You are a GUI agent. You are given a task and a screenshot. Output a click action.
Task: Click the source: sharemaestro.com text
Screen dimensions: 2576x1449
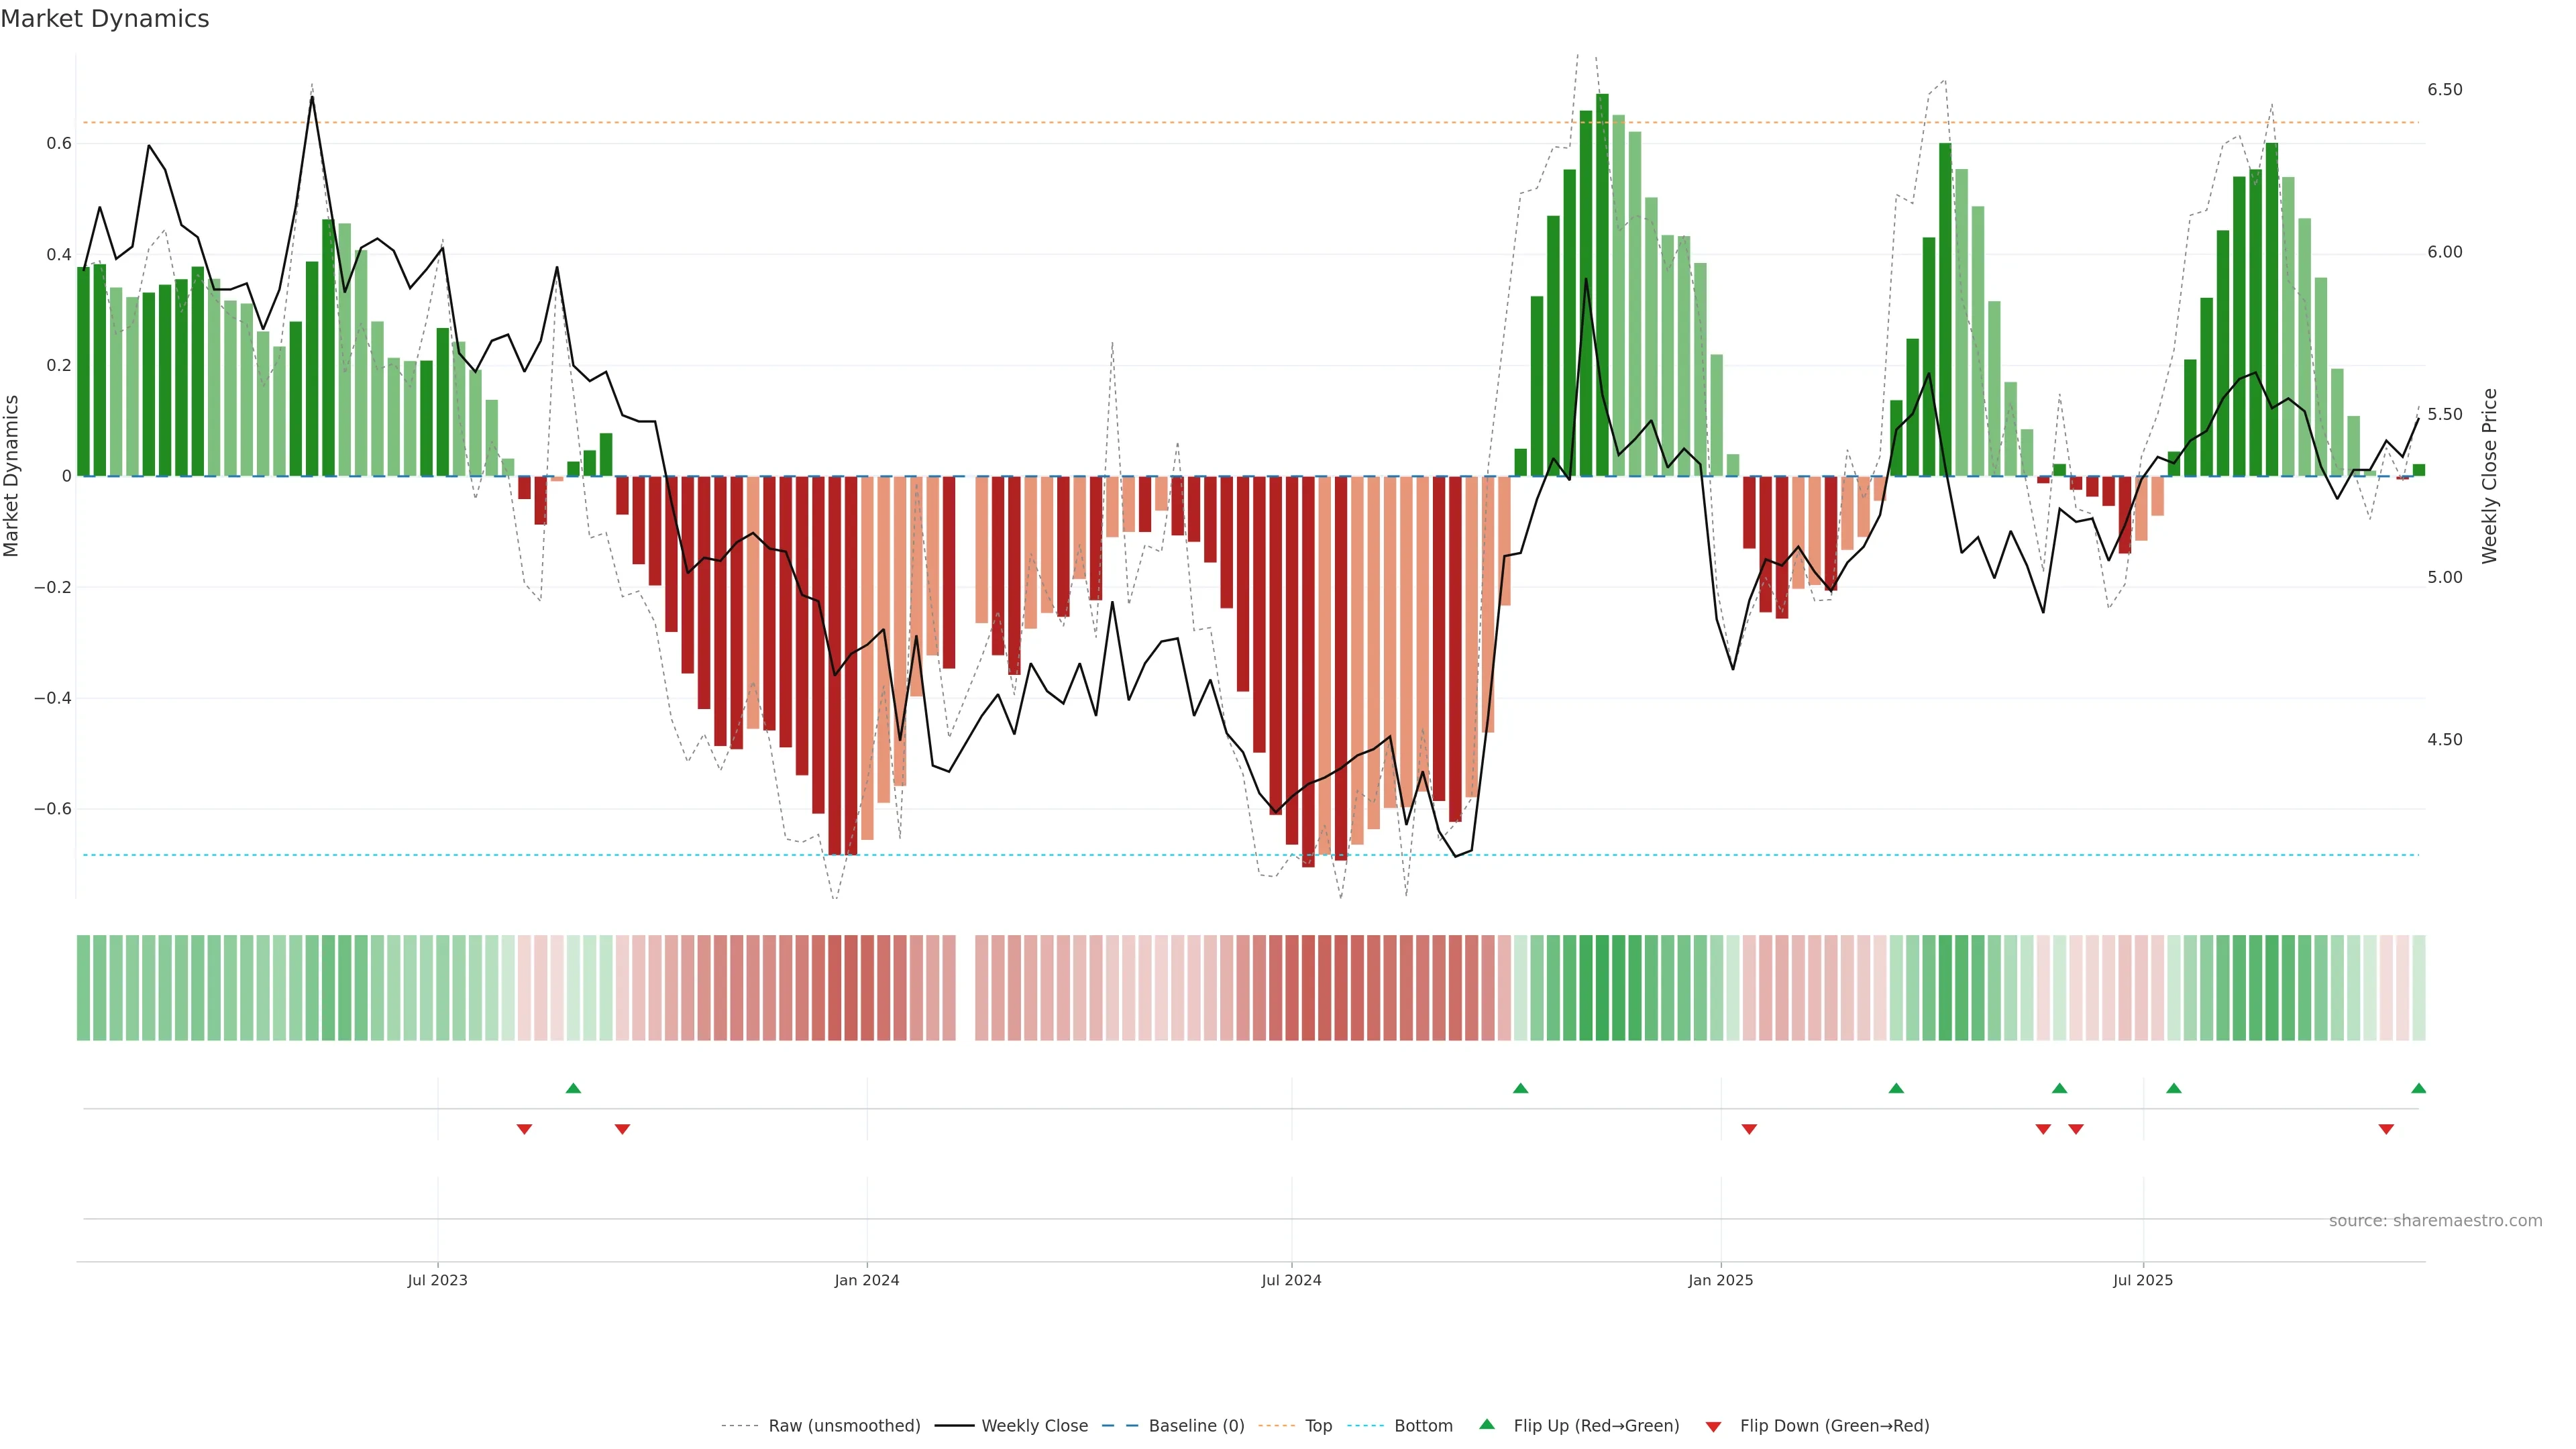(x=2435, y=1221)
